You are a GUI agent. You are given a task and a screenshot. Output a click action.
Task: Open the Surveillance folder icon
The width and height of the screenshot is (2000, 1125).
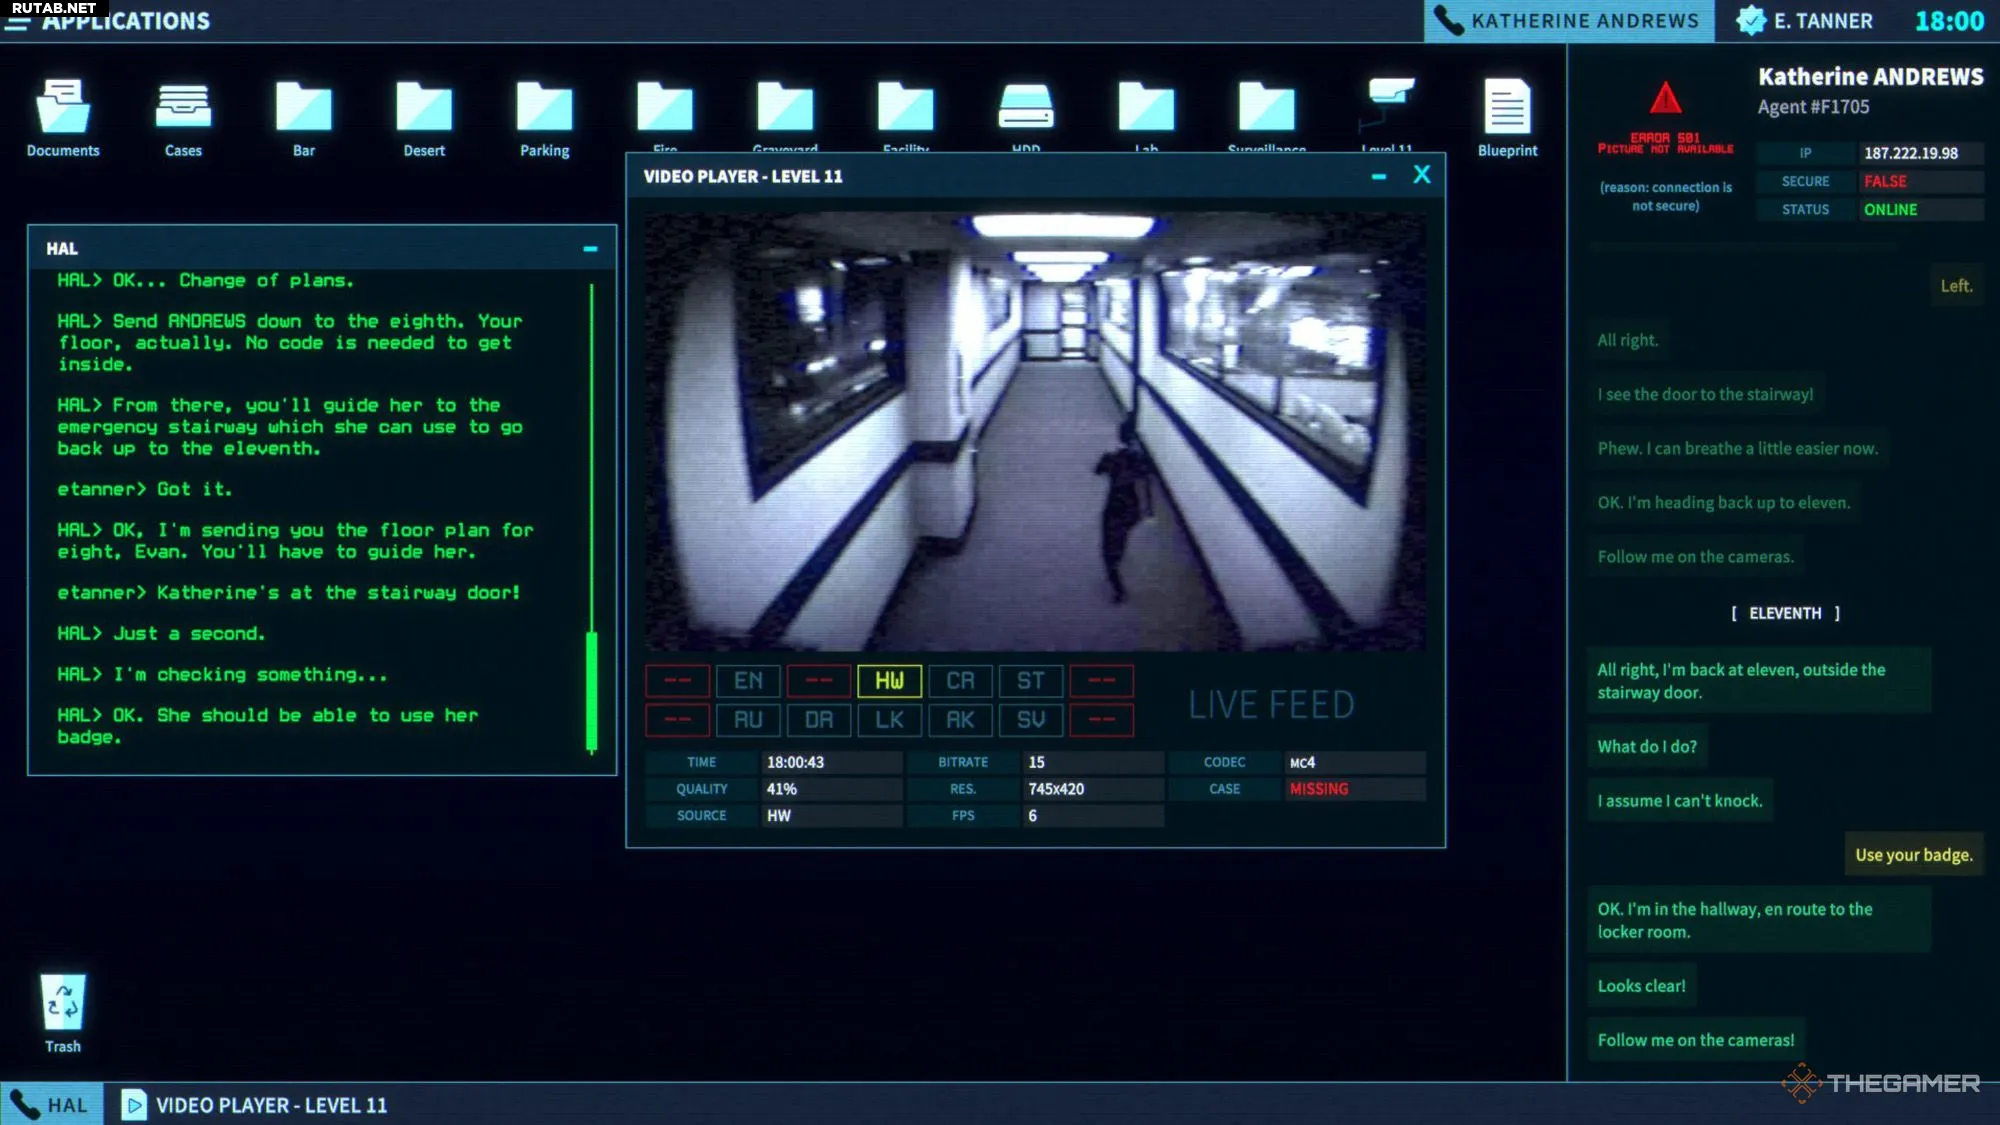1267,107
